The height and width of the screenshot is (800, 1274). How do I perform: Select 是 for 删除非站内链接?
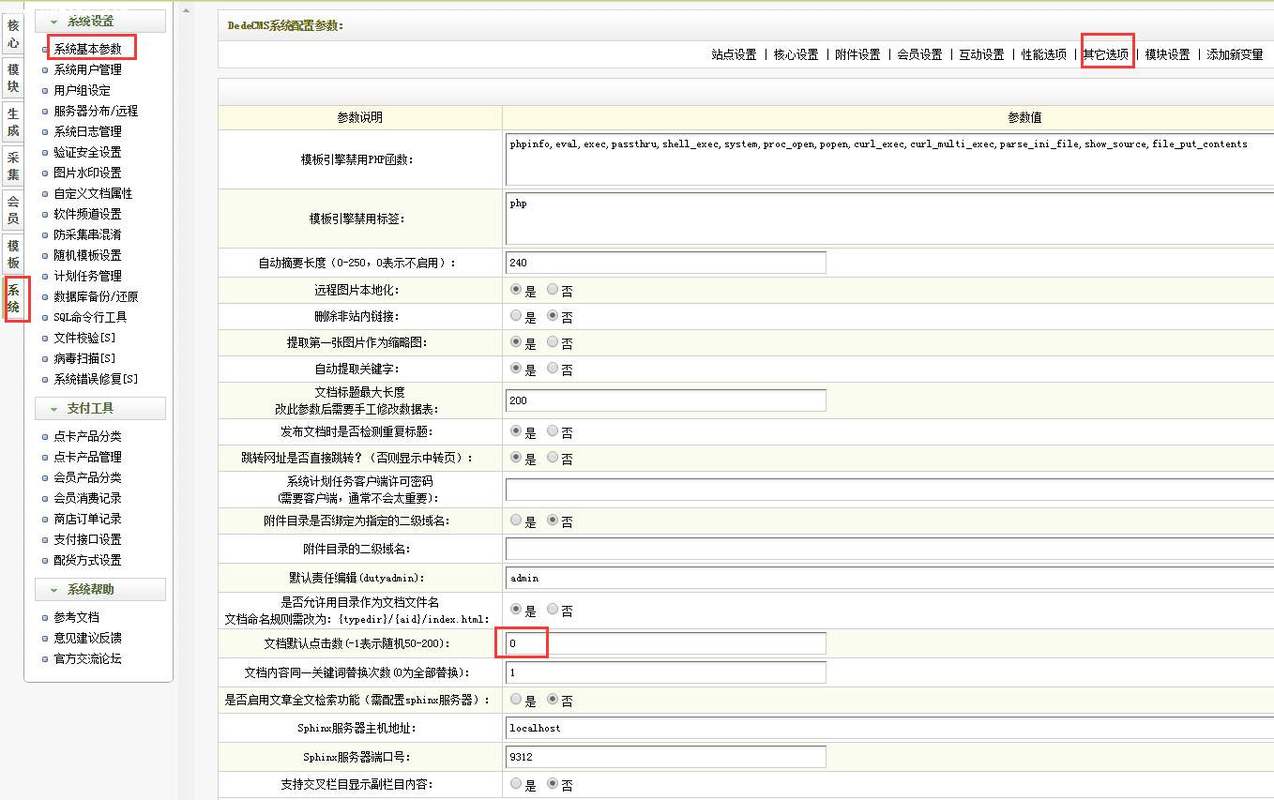click(516, 316)
